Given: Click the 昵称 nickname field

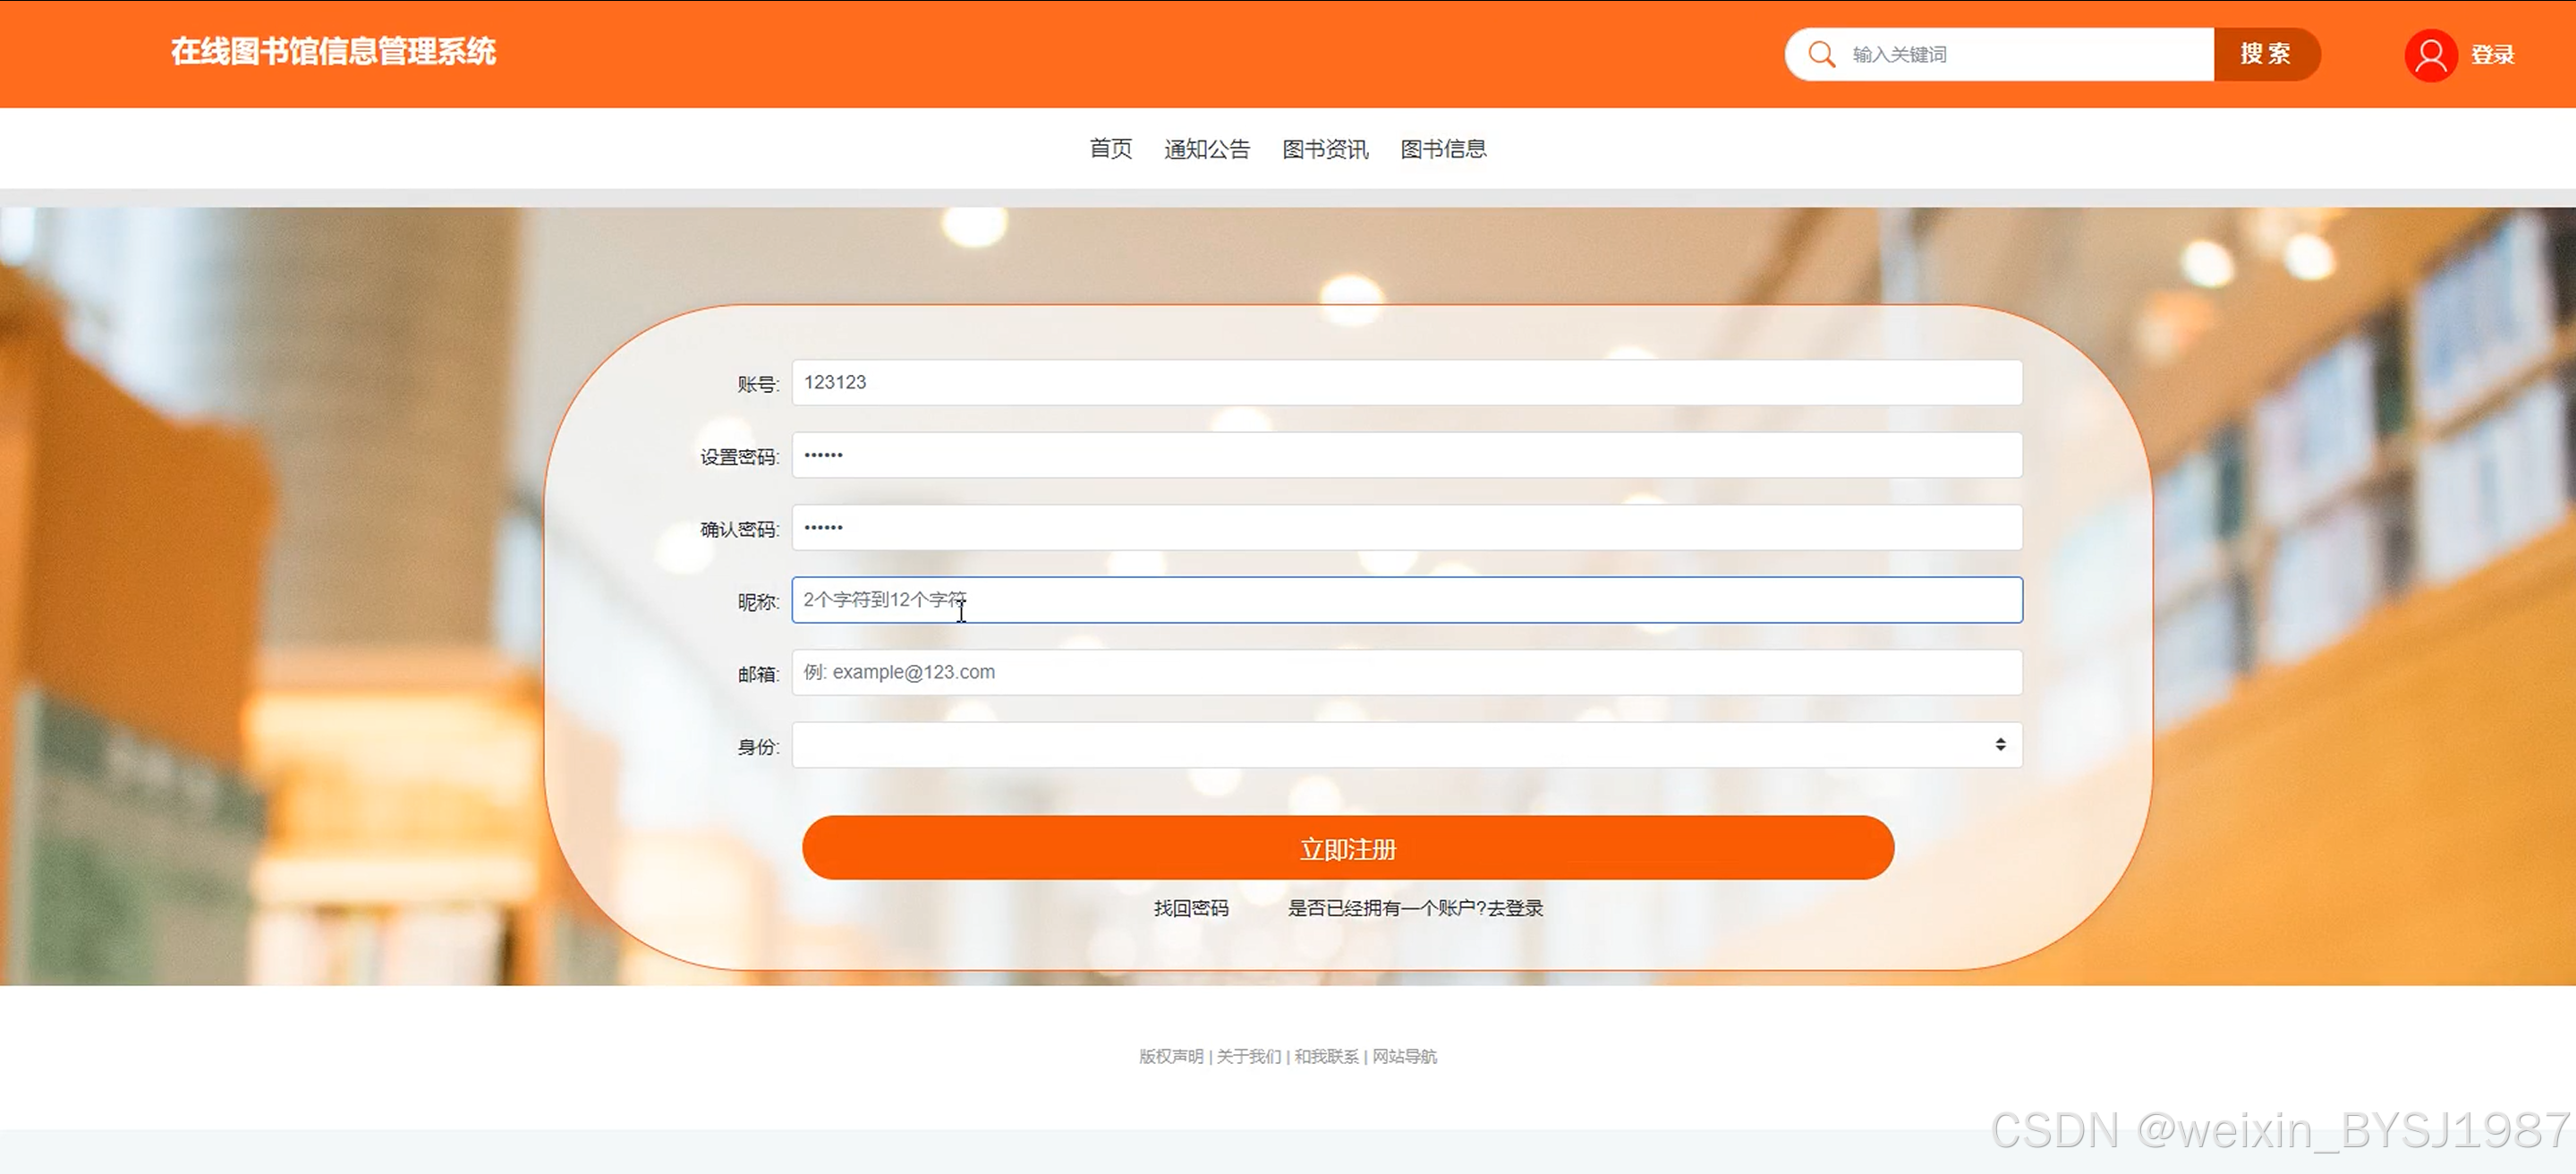Looking at the screenshot, I should click(x=1407, y=600).
